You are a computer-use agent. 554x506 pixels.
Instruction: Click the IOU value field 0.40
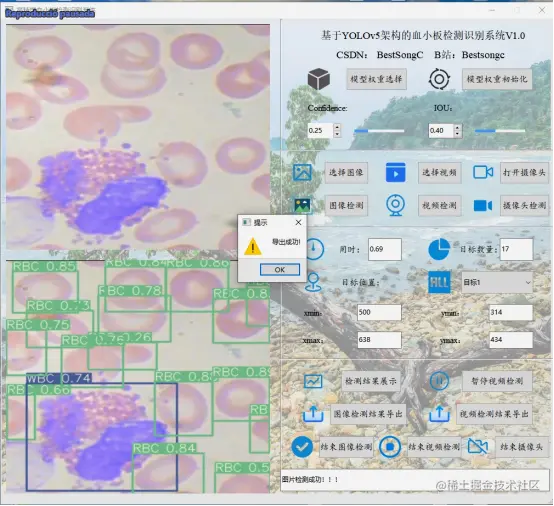[441, 130]
